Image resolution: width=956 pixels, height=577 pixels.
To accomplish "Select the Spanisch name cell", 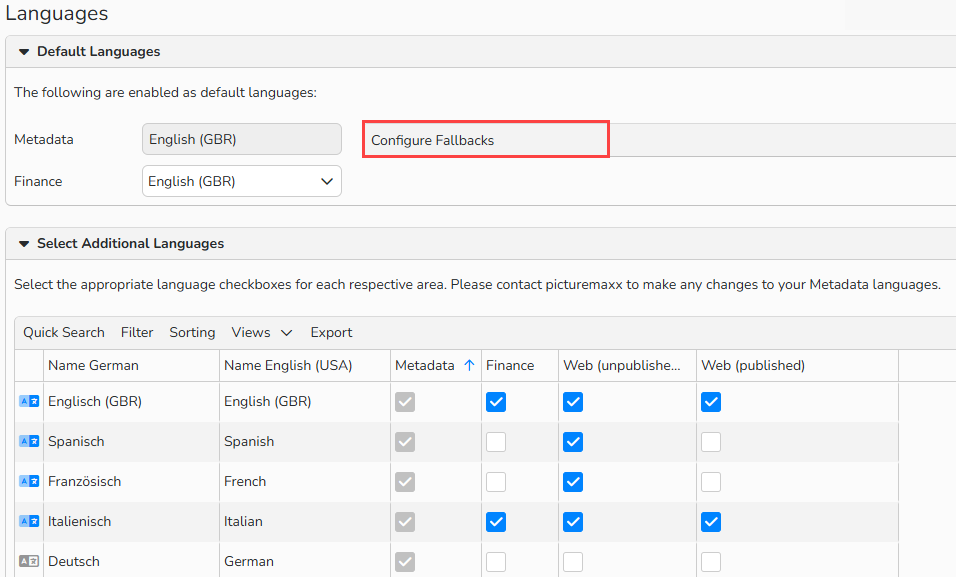I will tap(131, 441).
